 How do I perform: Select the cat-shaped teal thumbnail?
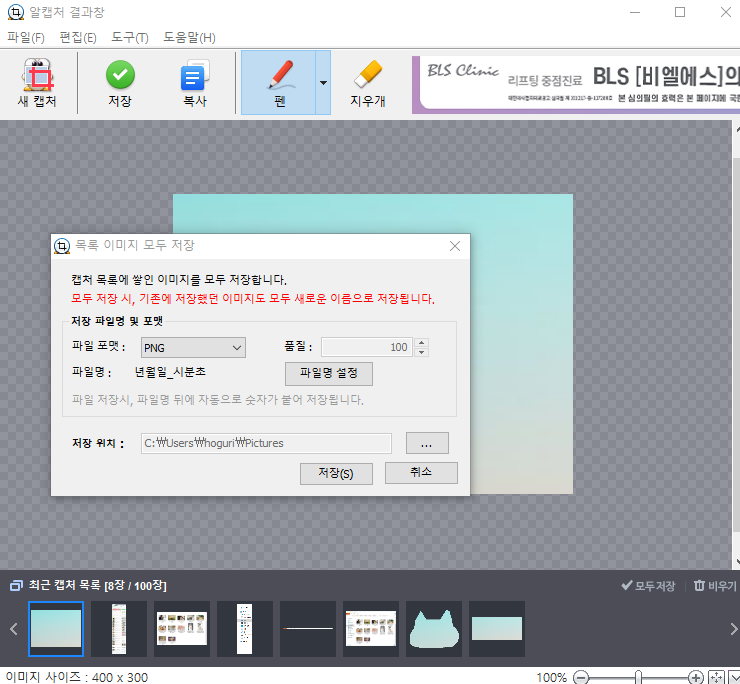434,629
